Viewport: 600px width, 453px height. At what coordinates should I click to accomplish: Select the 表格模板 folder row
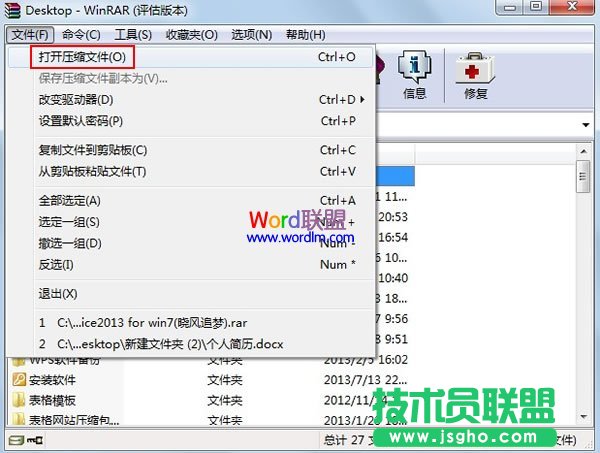(210, 401)
